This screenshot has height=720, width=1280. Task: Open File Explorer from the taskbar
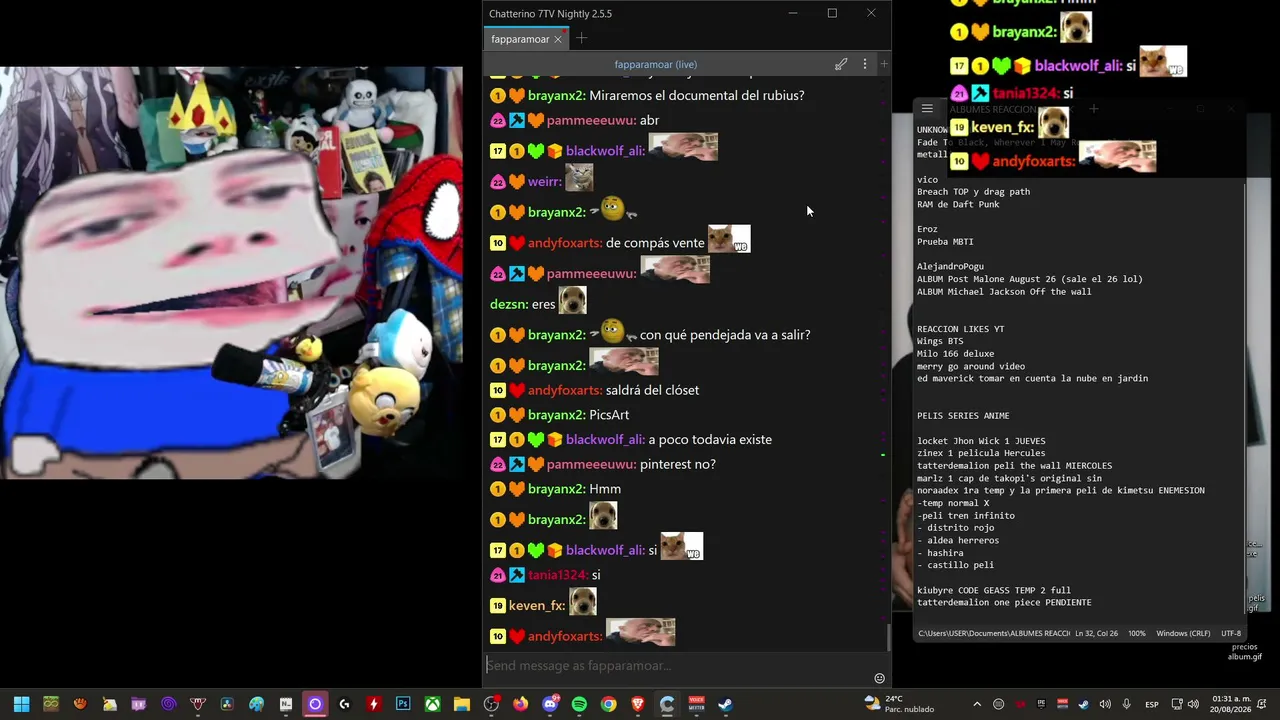pos(461,704)
